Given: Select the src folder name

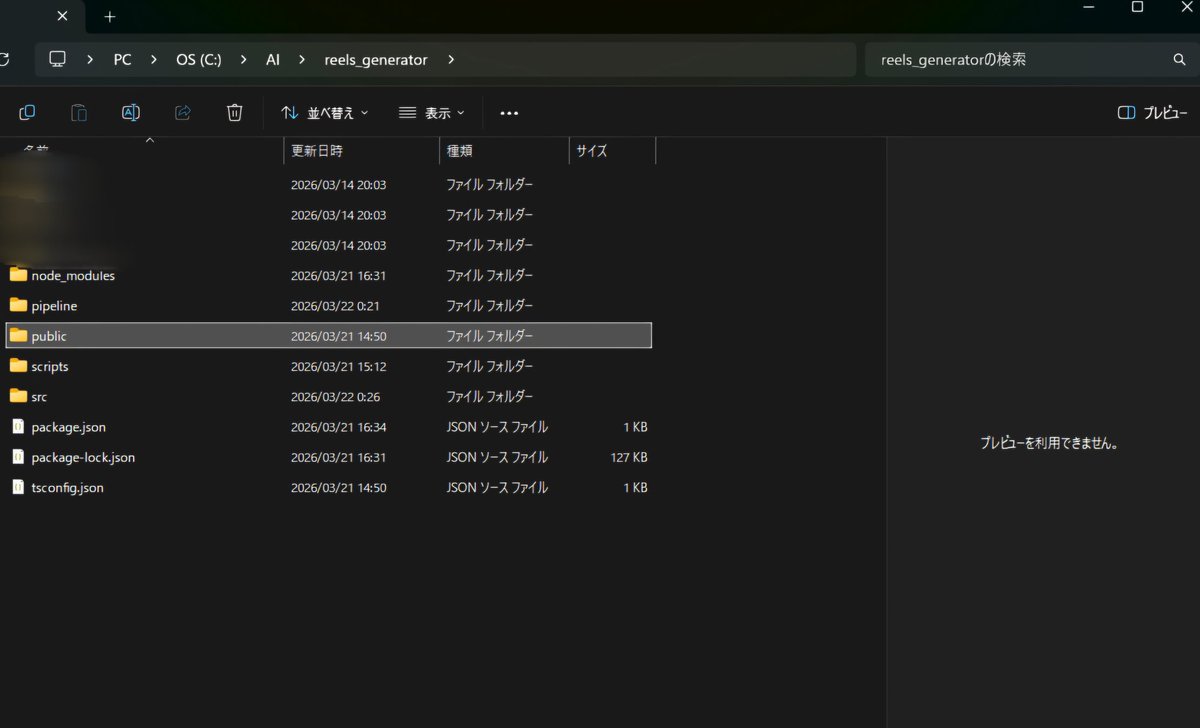Looking at the screenshot, I should tap(39, 396).
